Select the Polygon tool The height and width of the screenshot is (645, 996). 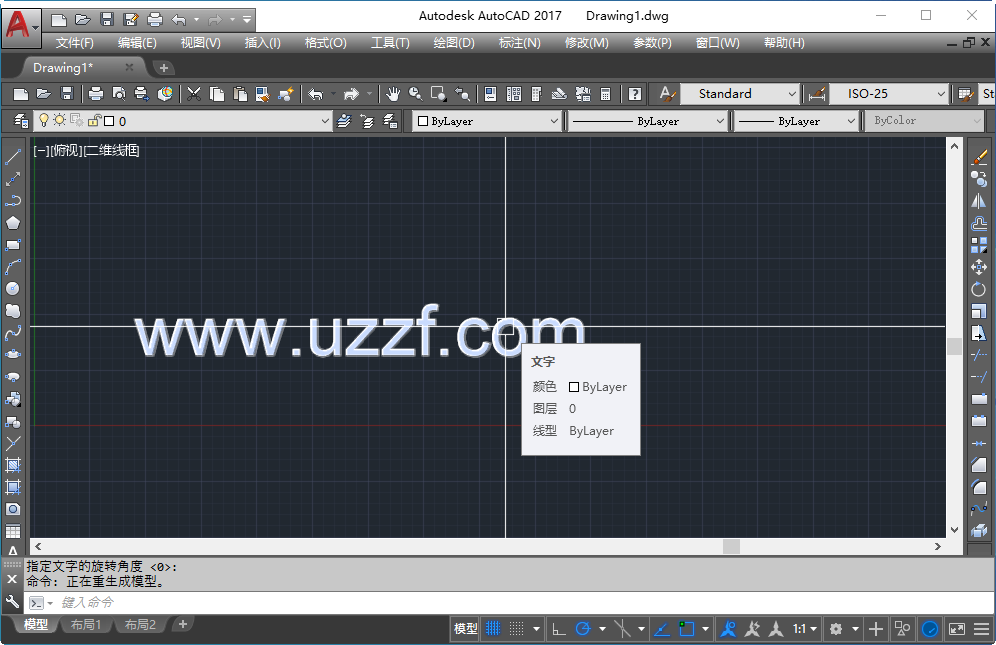point(13,222)
